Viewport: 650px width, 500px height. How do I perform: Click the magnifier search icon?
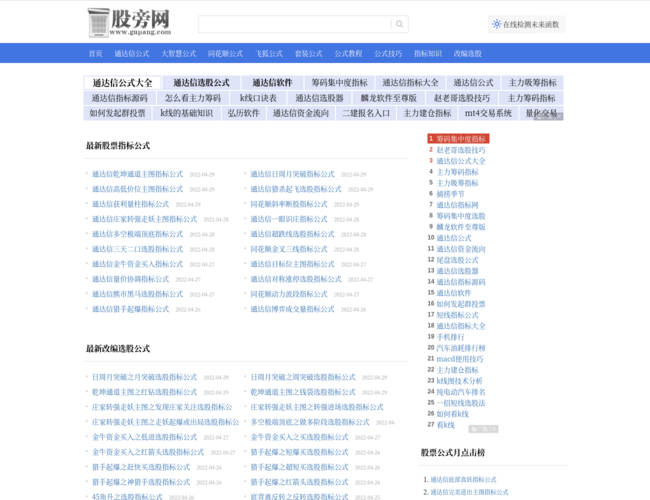(399, 24)
